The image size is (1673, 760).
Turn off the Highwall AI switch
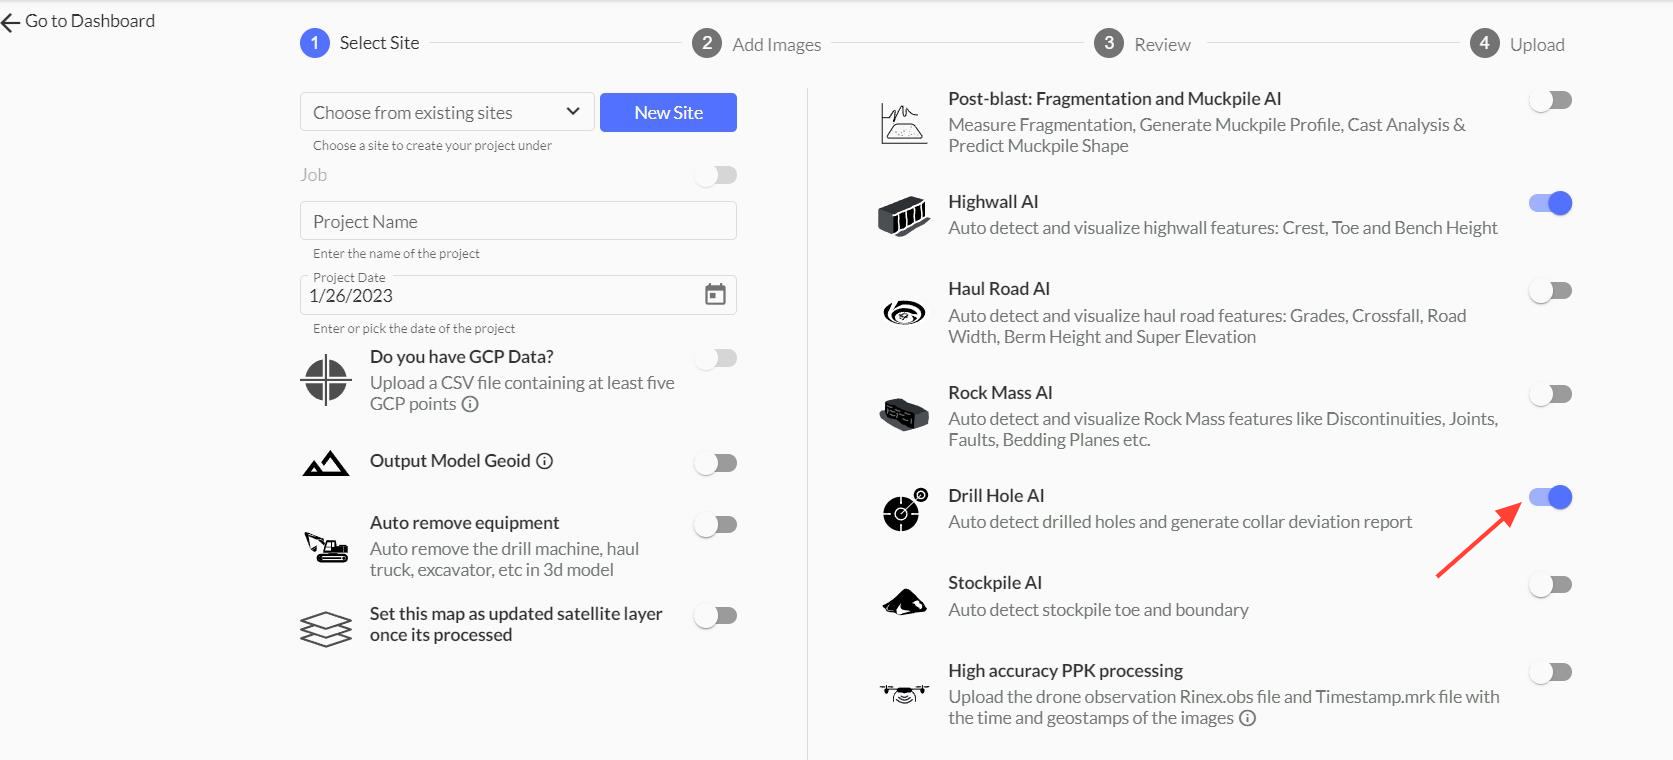1550,203
